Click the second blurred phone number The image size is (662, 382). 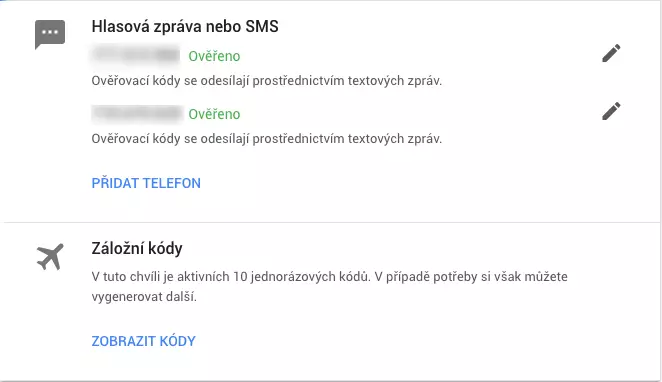[x=137, y=114]
